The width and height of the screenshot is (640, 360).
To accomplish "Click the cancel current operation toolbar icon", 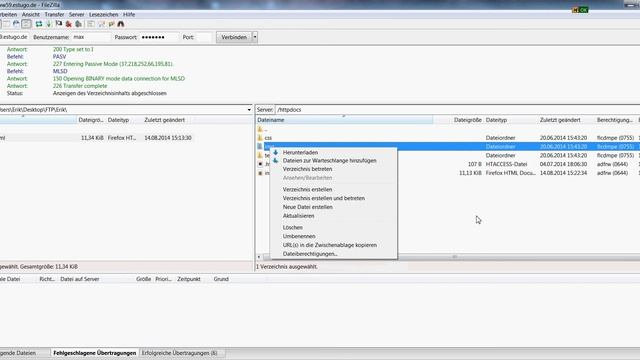I will 59,24.
